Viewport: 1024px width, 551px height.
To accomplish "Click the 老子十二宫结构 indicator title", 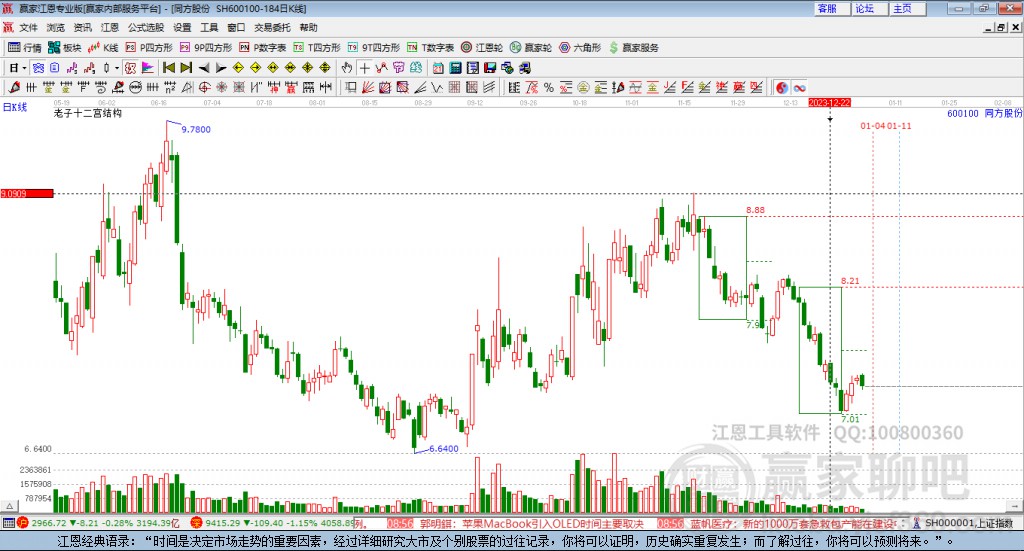I will [x=88, y=113].
